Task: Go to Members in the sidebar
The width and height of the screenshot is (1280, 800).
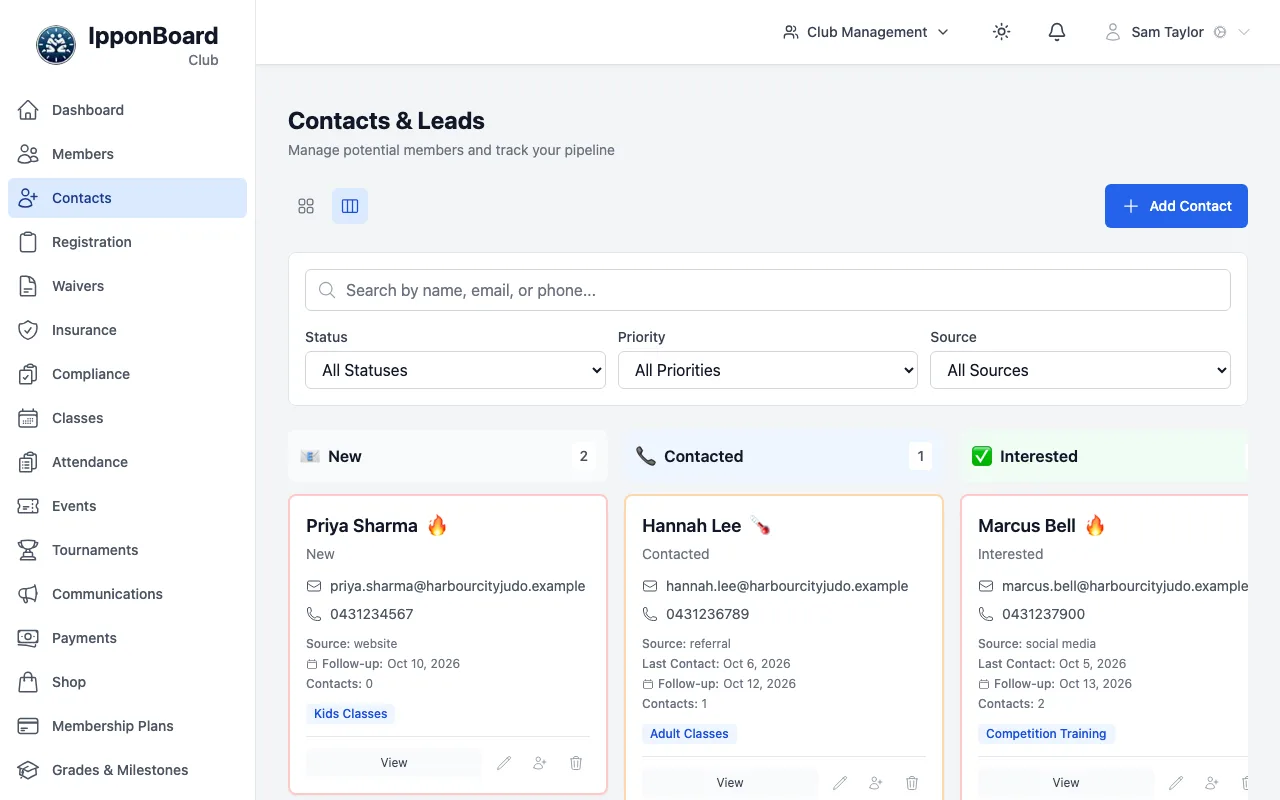Action: point(127,154)
